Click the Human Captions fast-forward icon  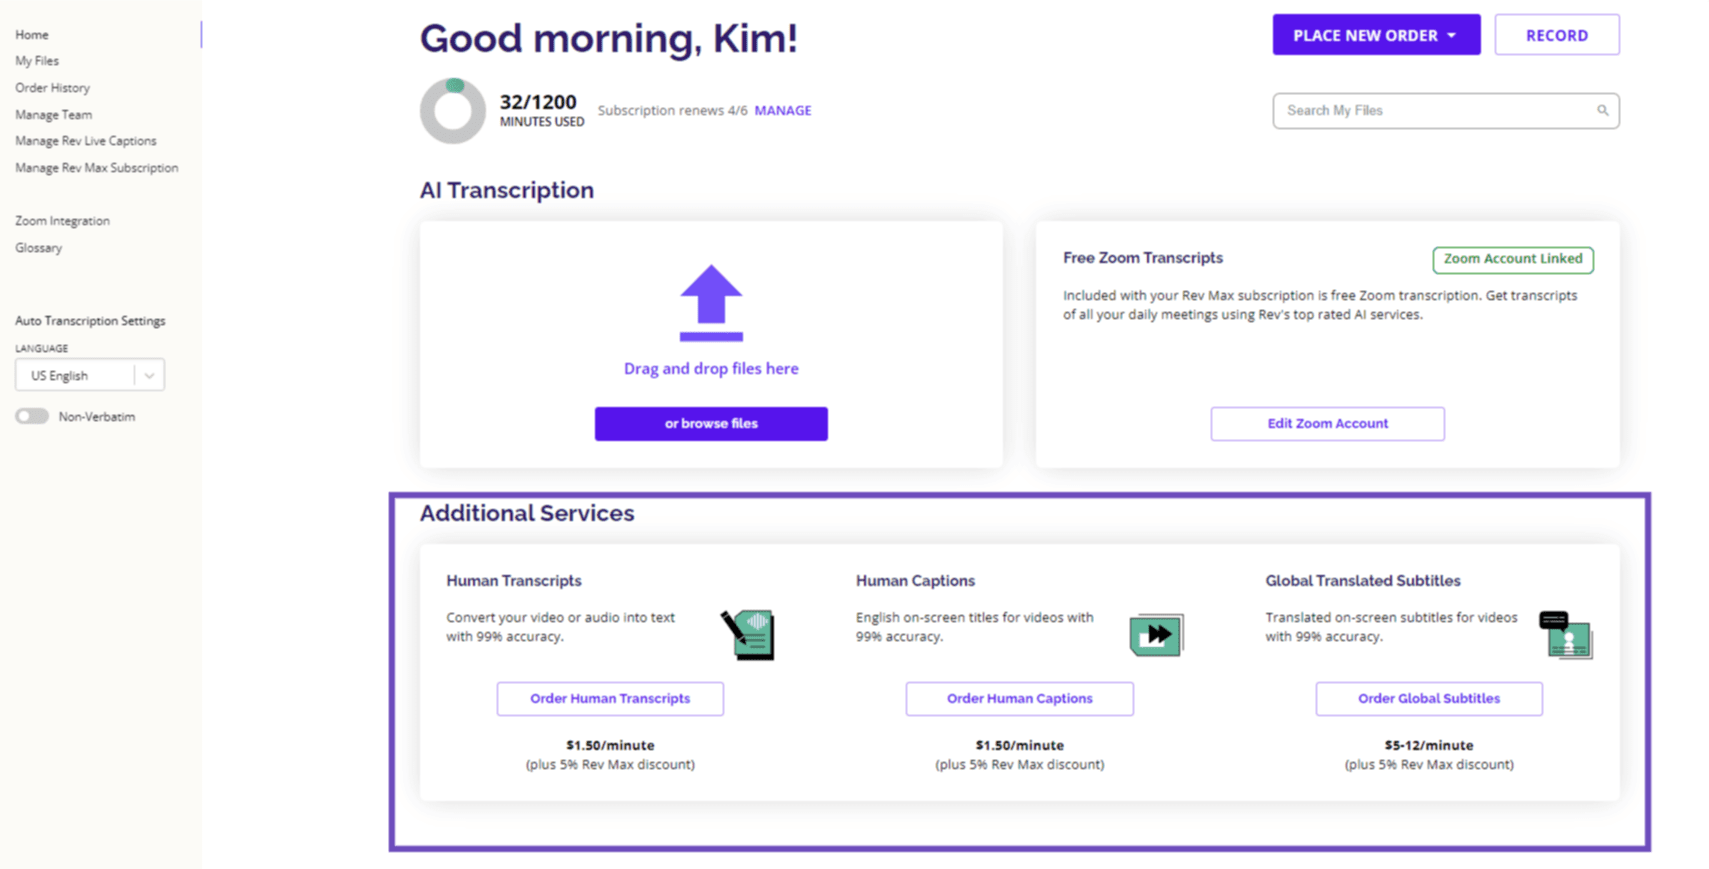click(x=1156, y=635)
